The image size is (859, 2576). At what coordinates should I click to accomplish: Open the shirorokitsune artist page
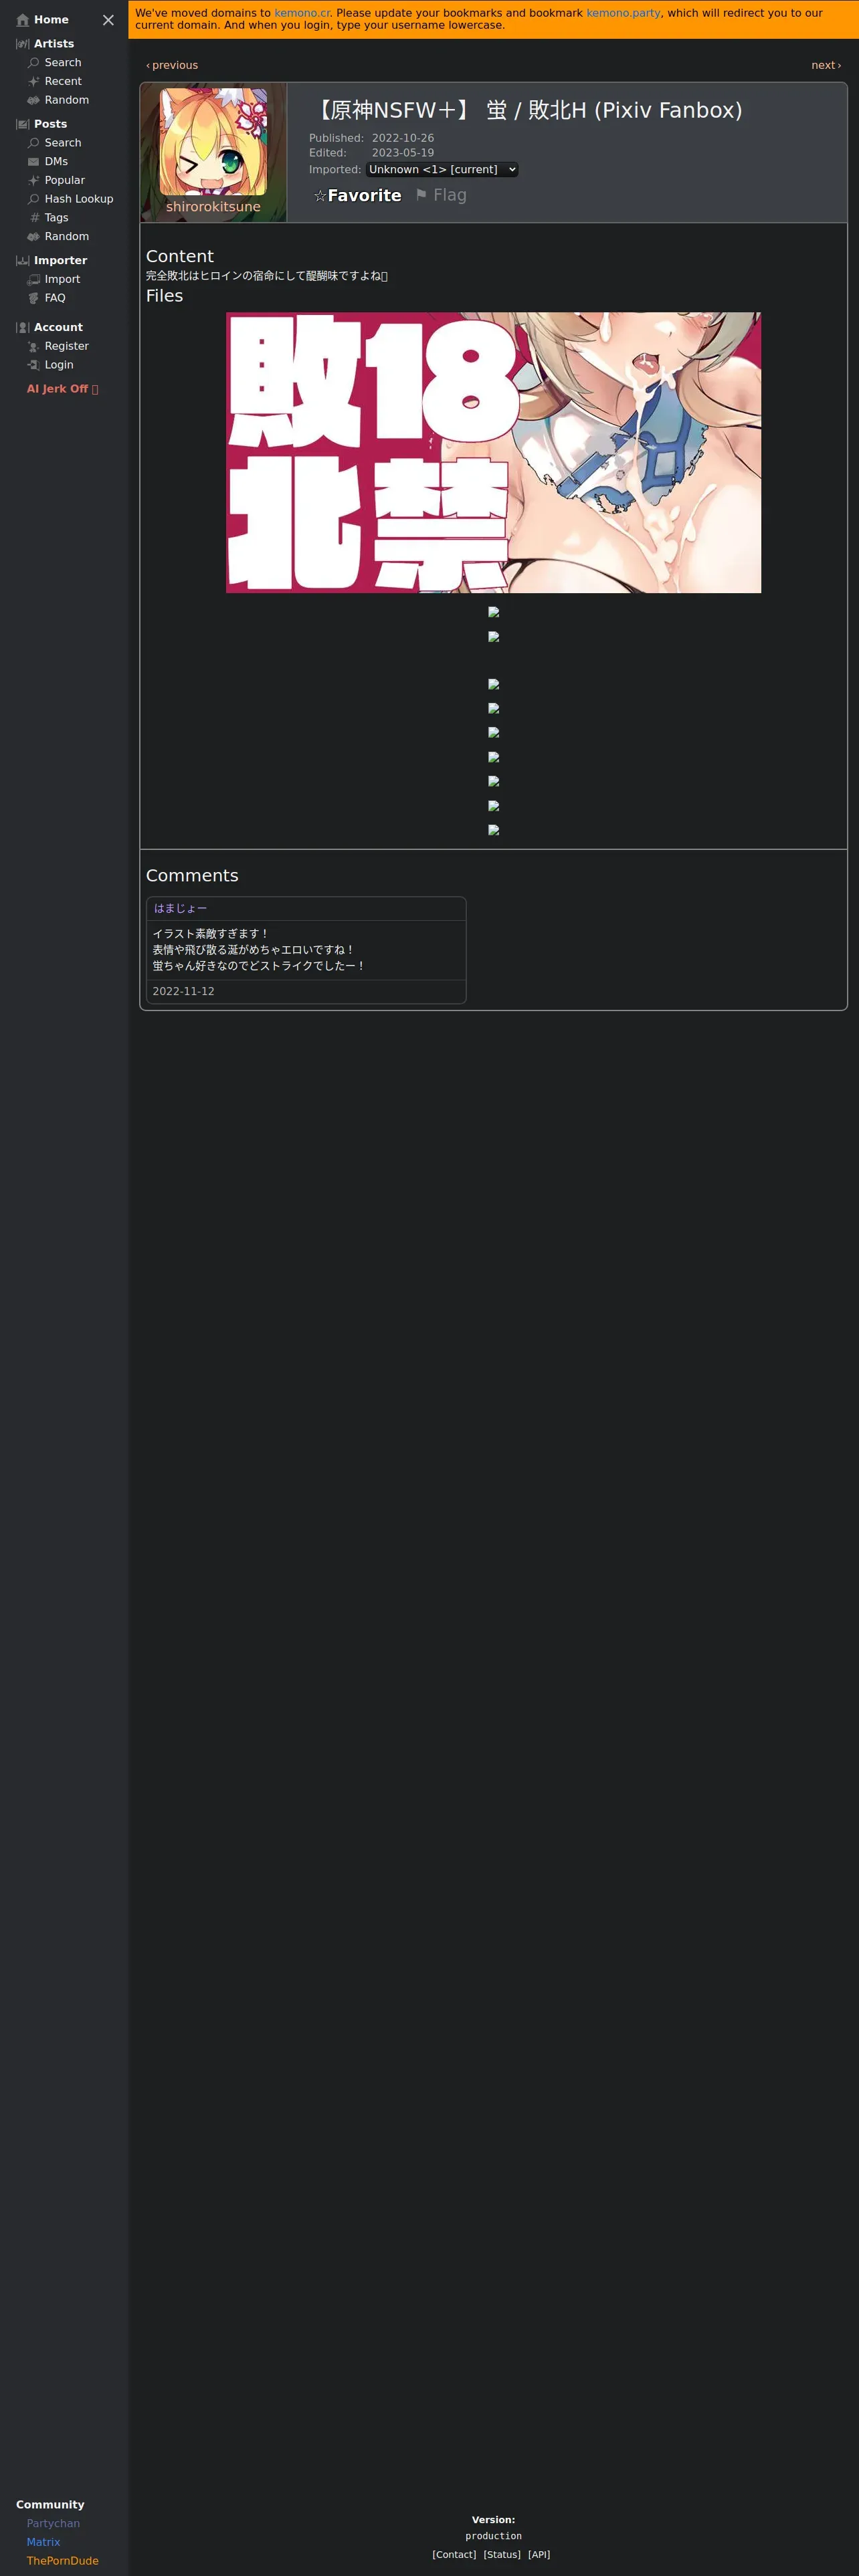(x=213, y=207)
